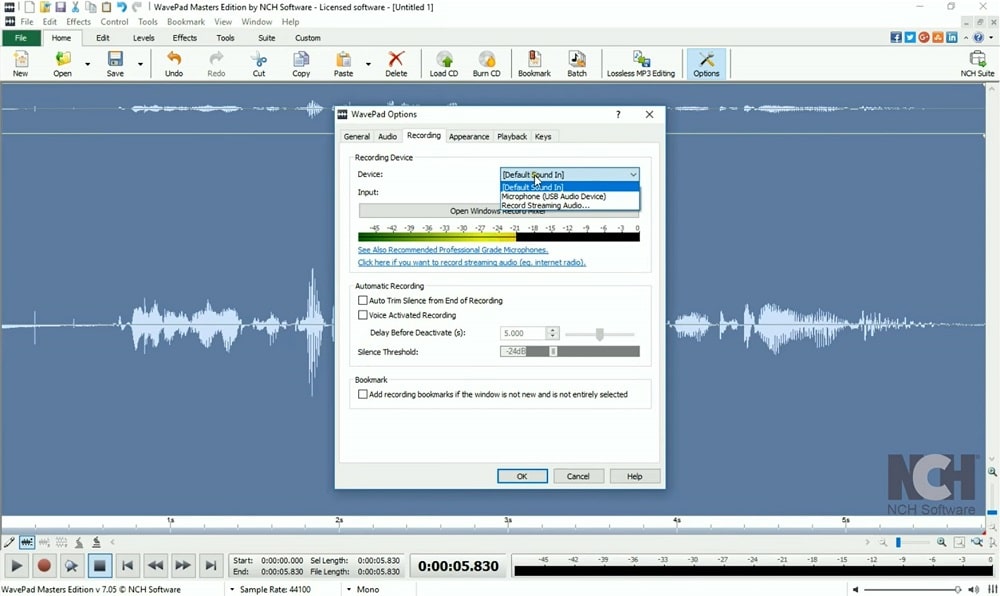1000x596 pixels.
Task: Click Help button in WavePad Options
Action: [635, 476]
